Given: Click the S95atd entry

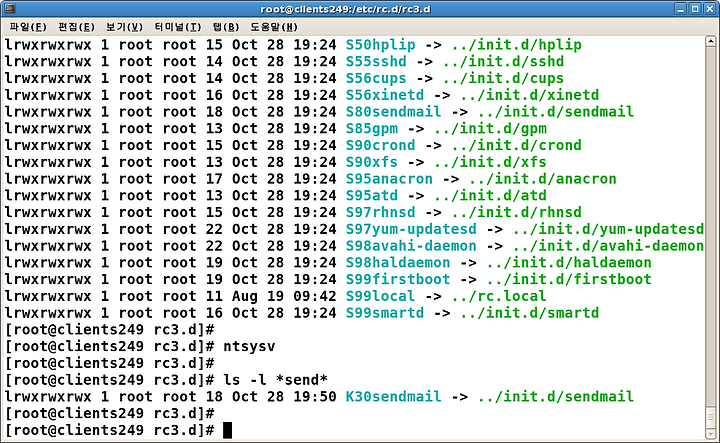Looking at the screenshot, I should click(x=371, y=196).
